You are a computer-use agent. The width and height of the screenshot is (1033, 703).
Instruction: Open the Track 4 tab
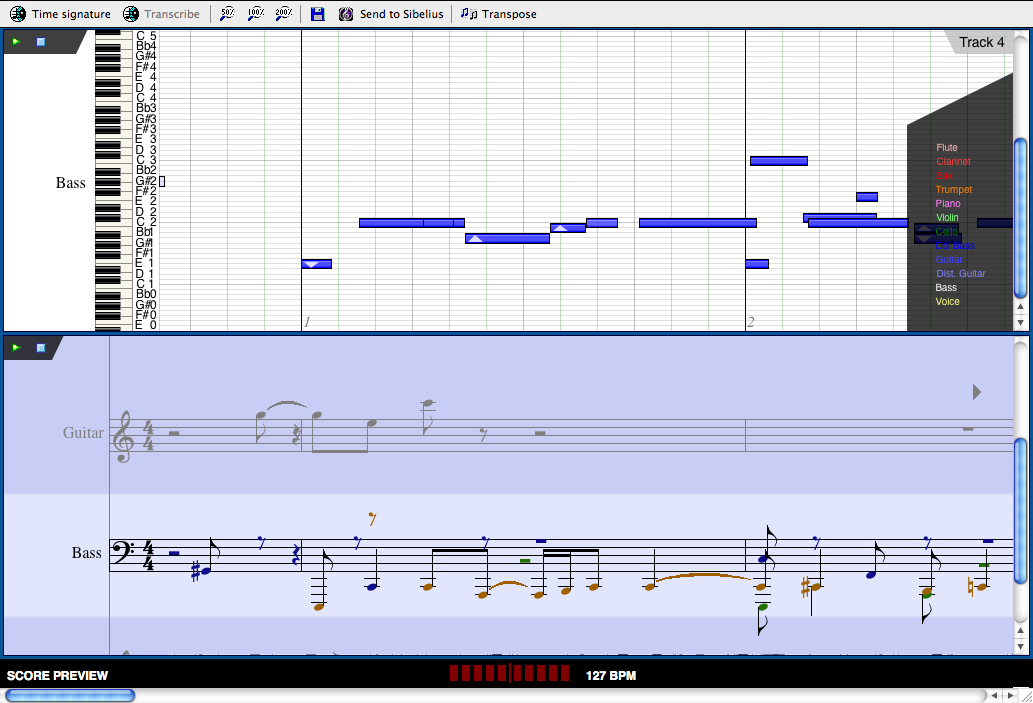pos(981,42)
